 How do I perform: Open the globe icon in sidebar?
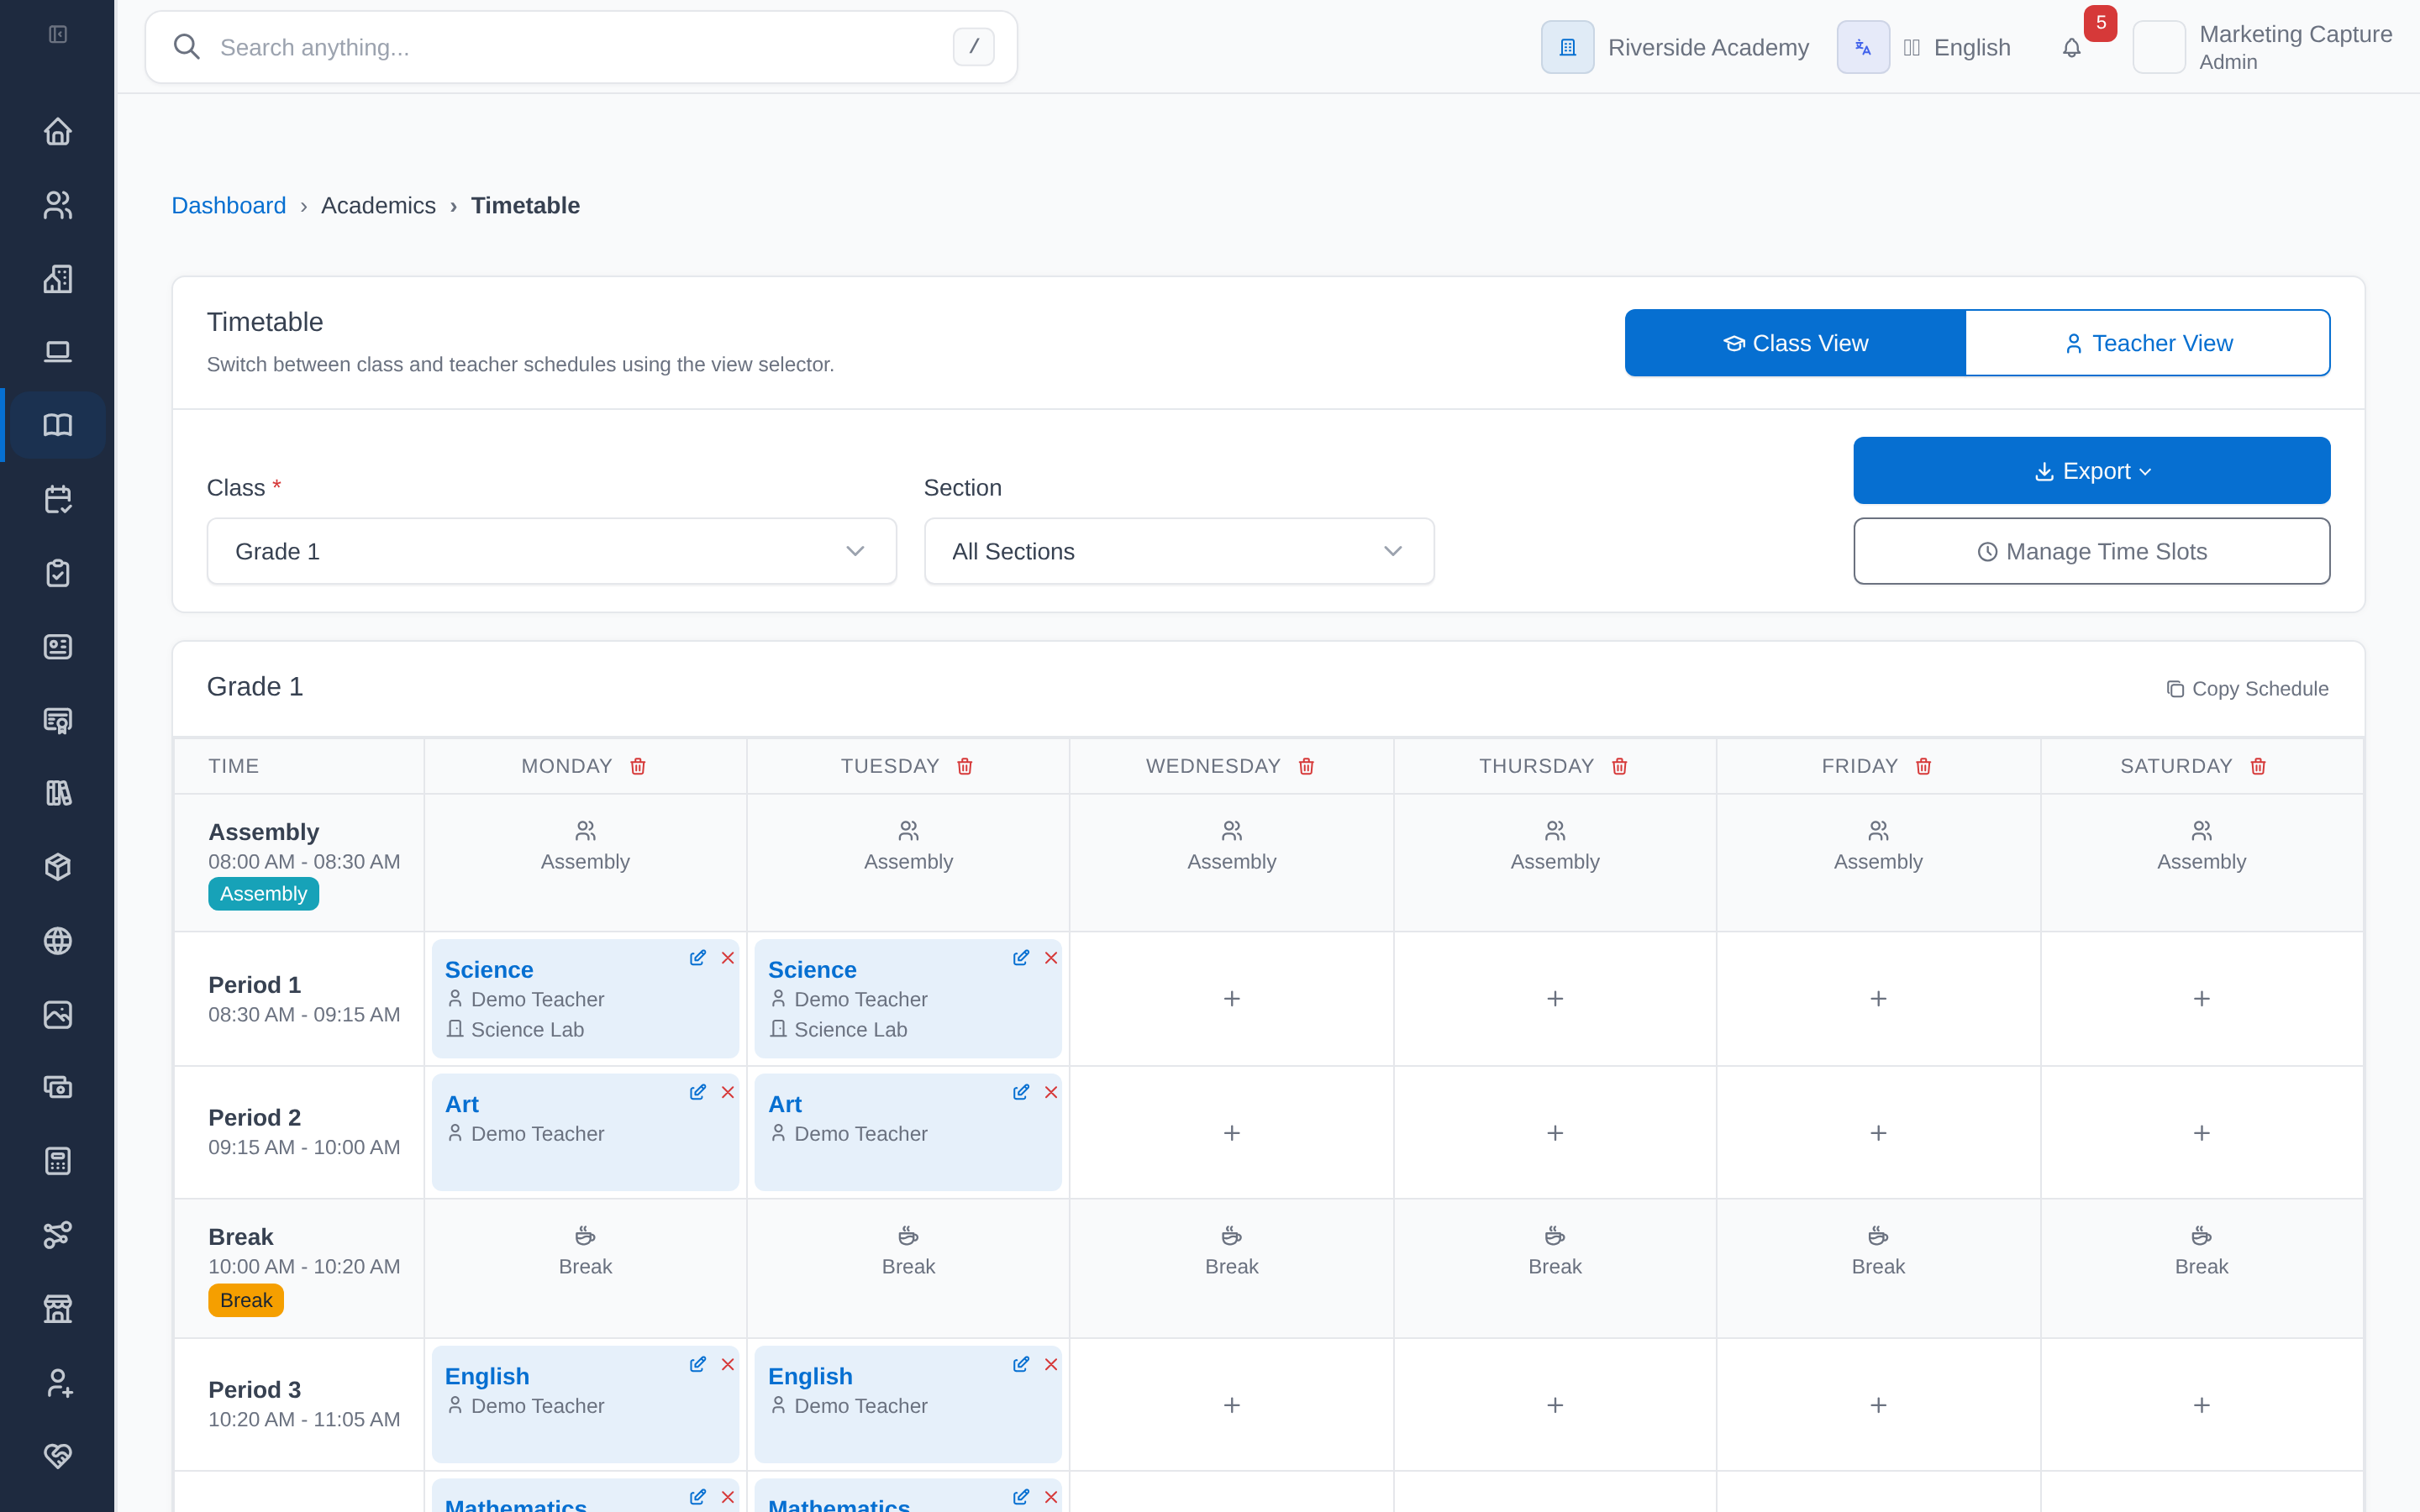tap(58, 940)
